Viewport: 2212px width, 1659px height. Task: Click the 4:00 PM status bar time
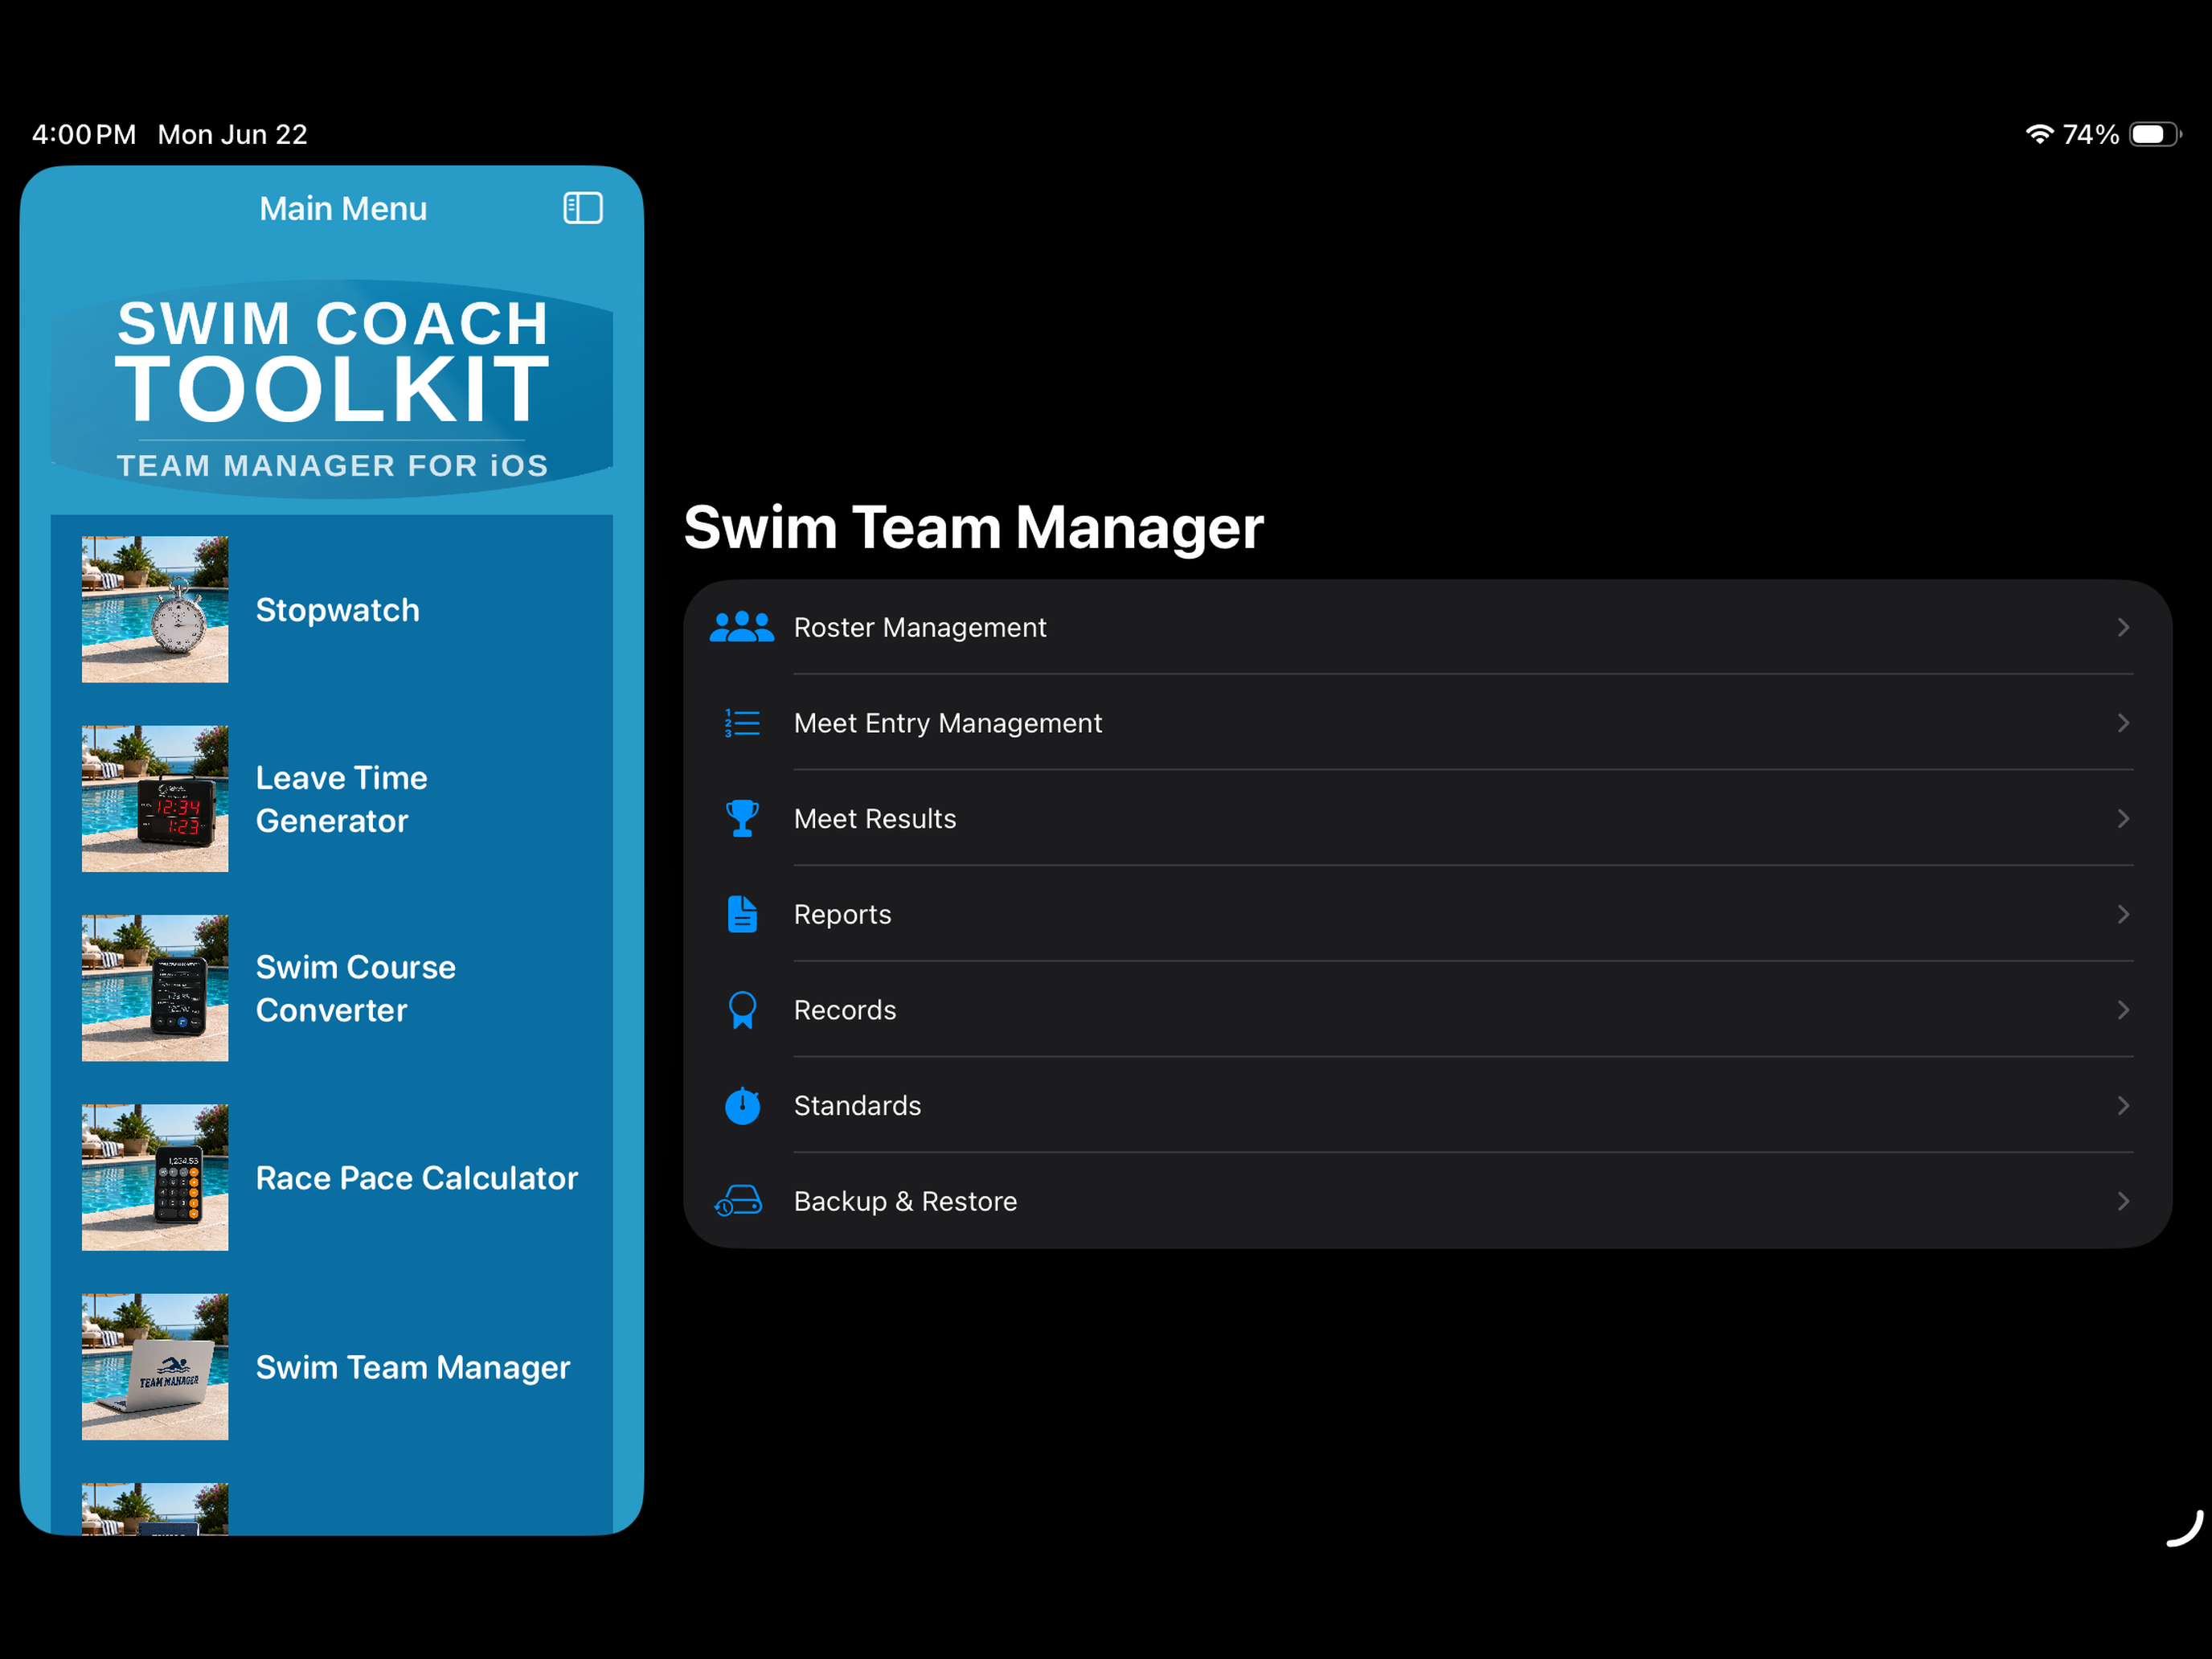(x=84, y=134)
